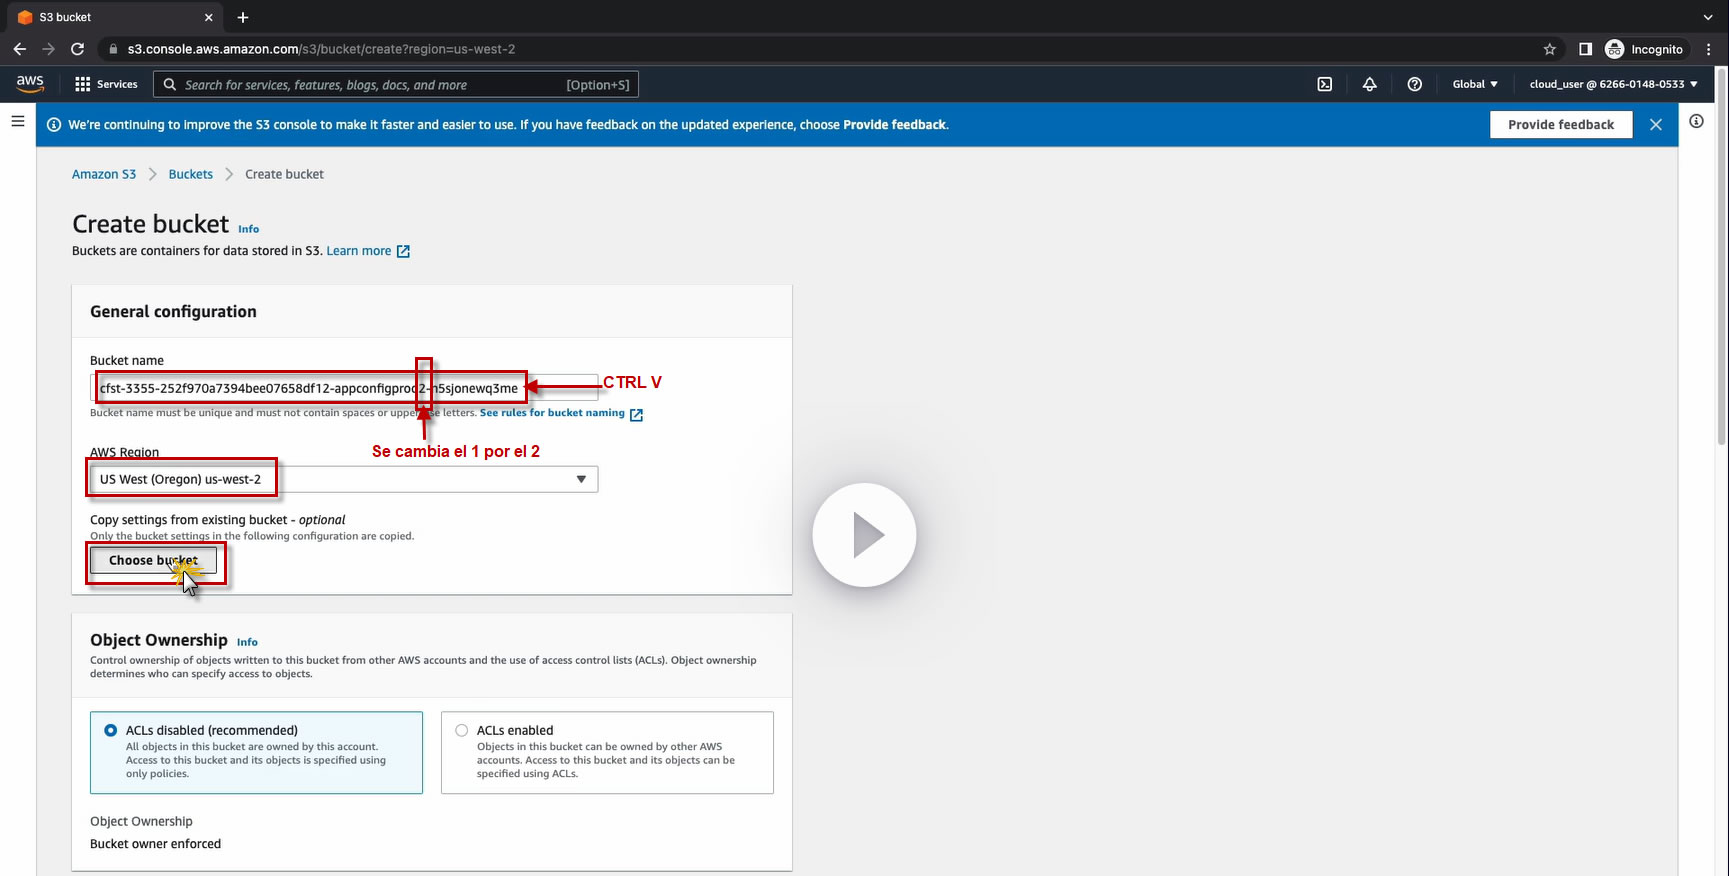The image size is (1729, 876).
Task: Open the notifications bell
Action: coord(1370,84)
